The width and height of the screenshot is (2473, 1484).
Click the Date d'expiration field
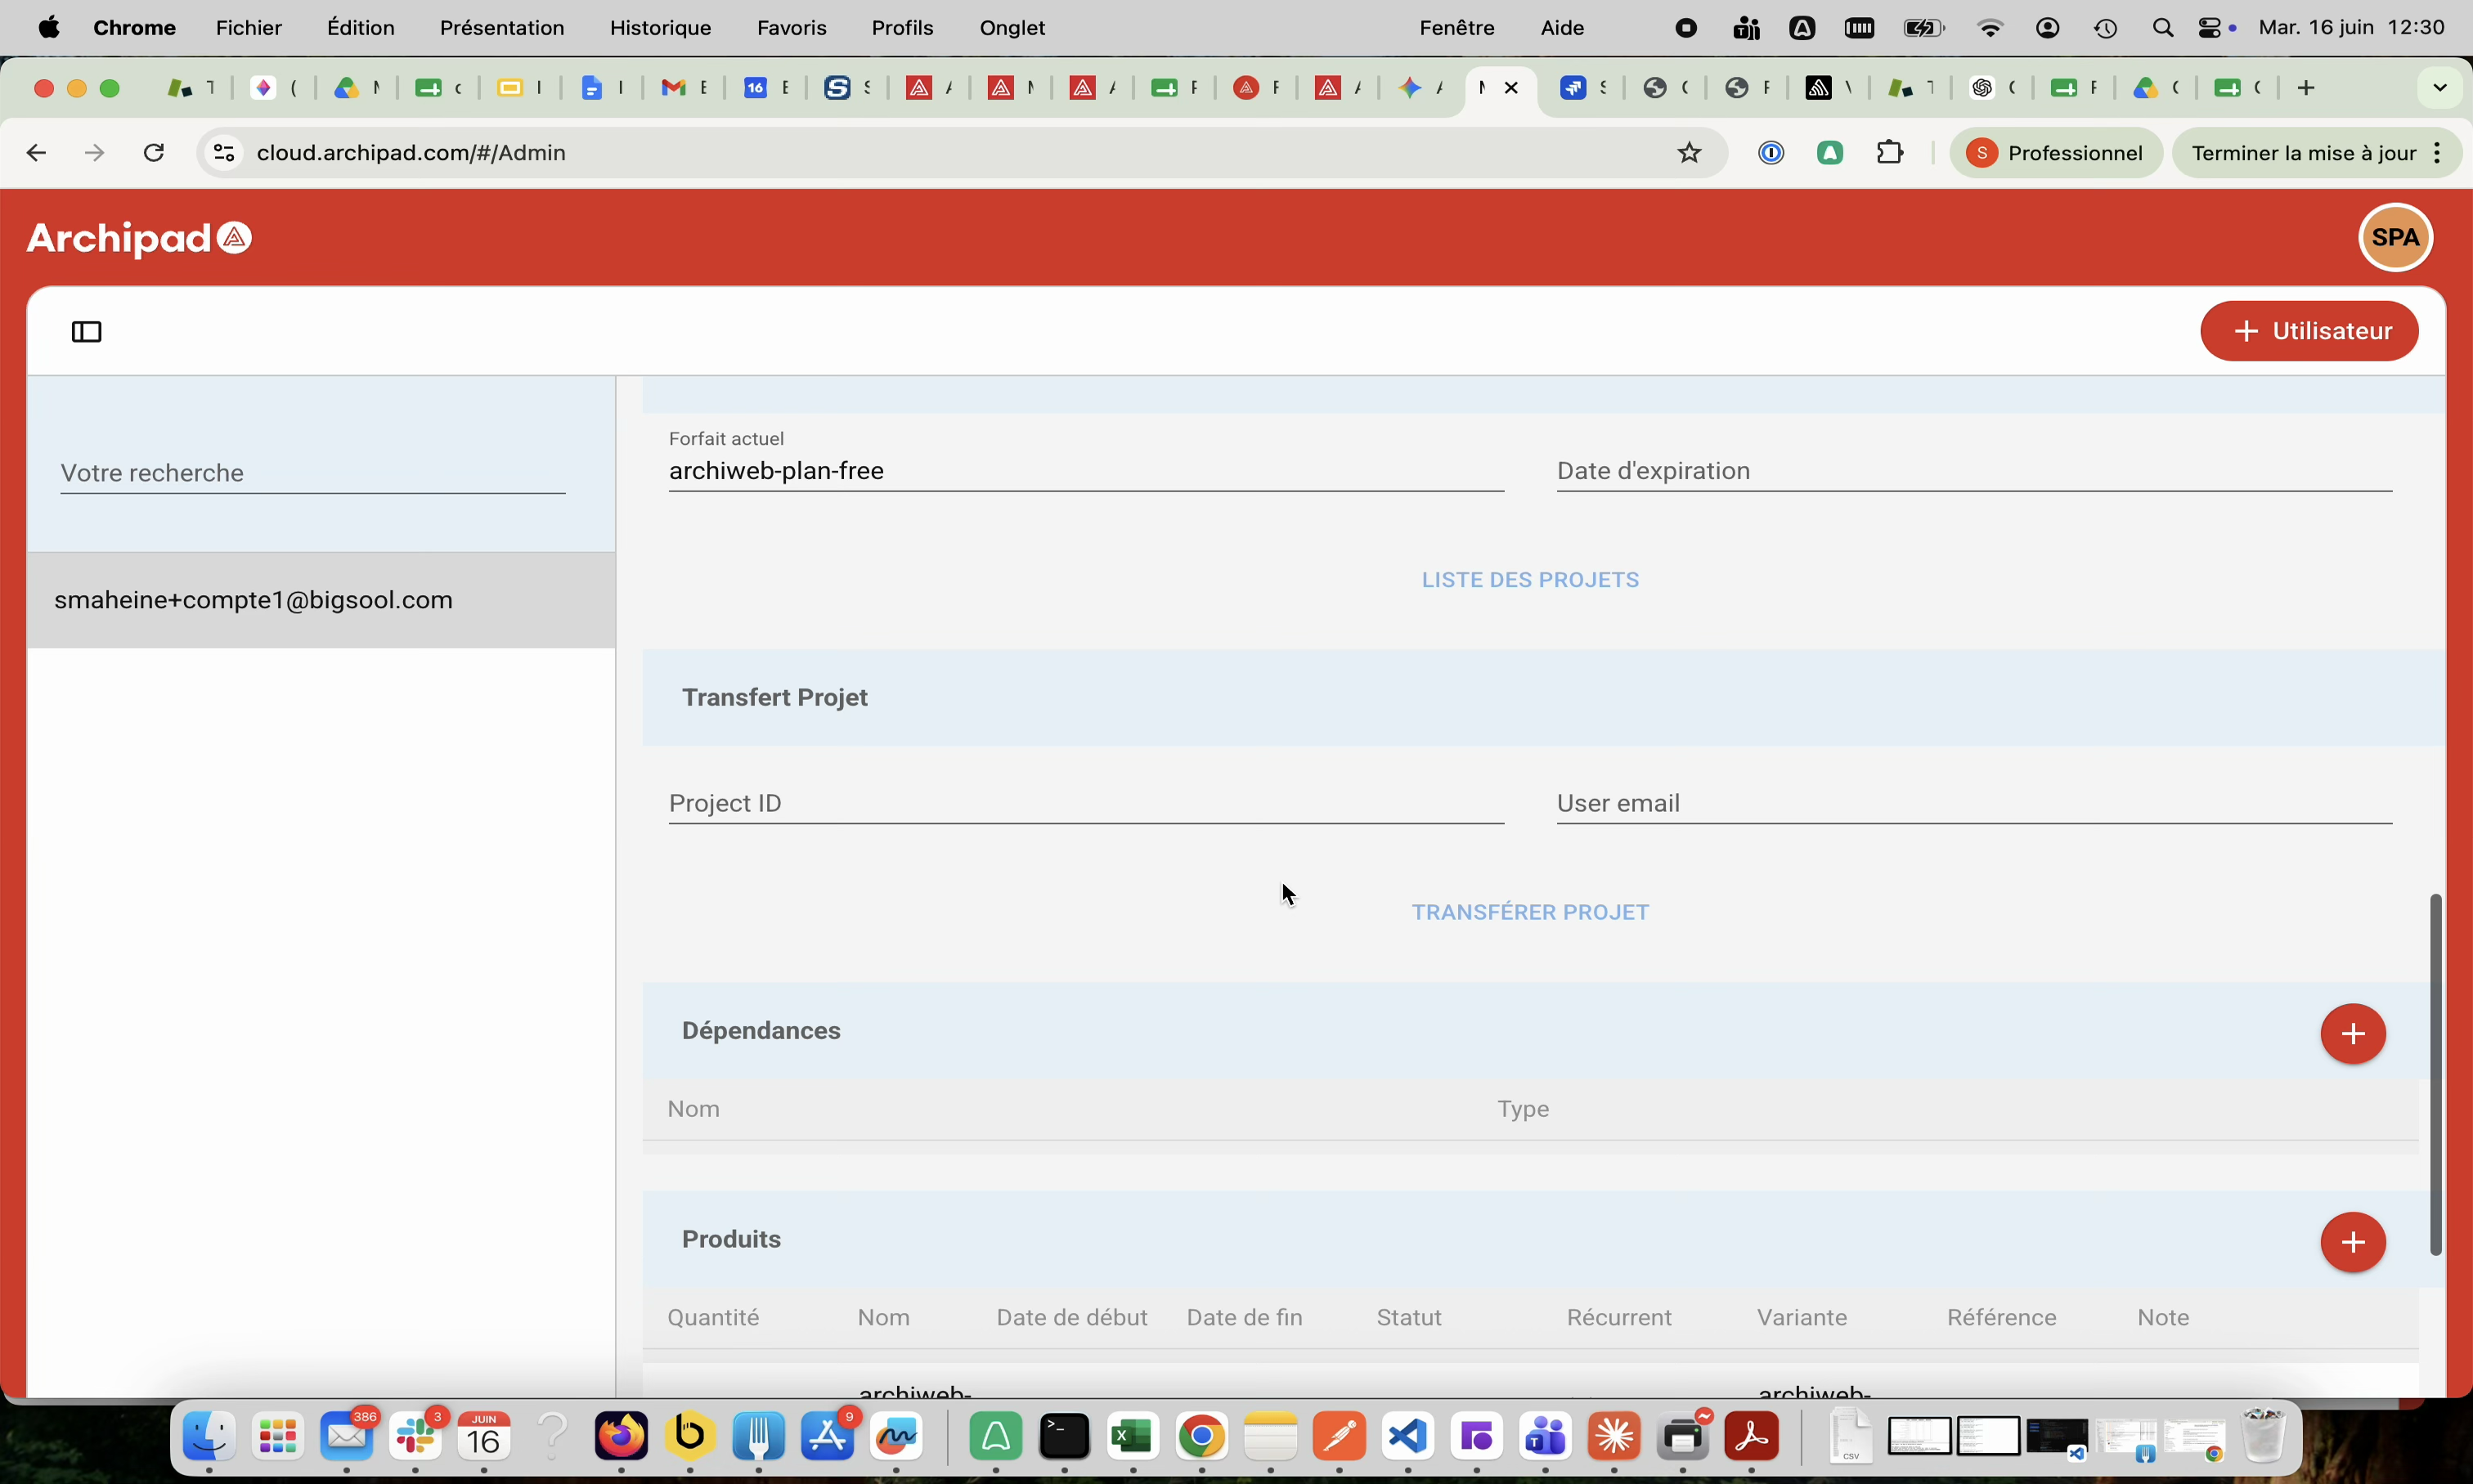point(1974,471)
